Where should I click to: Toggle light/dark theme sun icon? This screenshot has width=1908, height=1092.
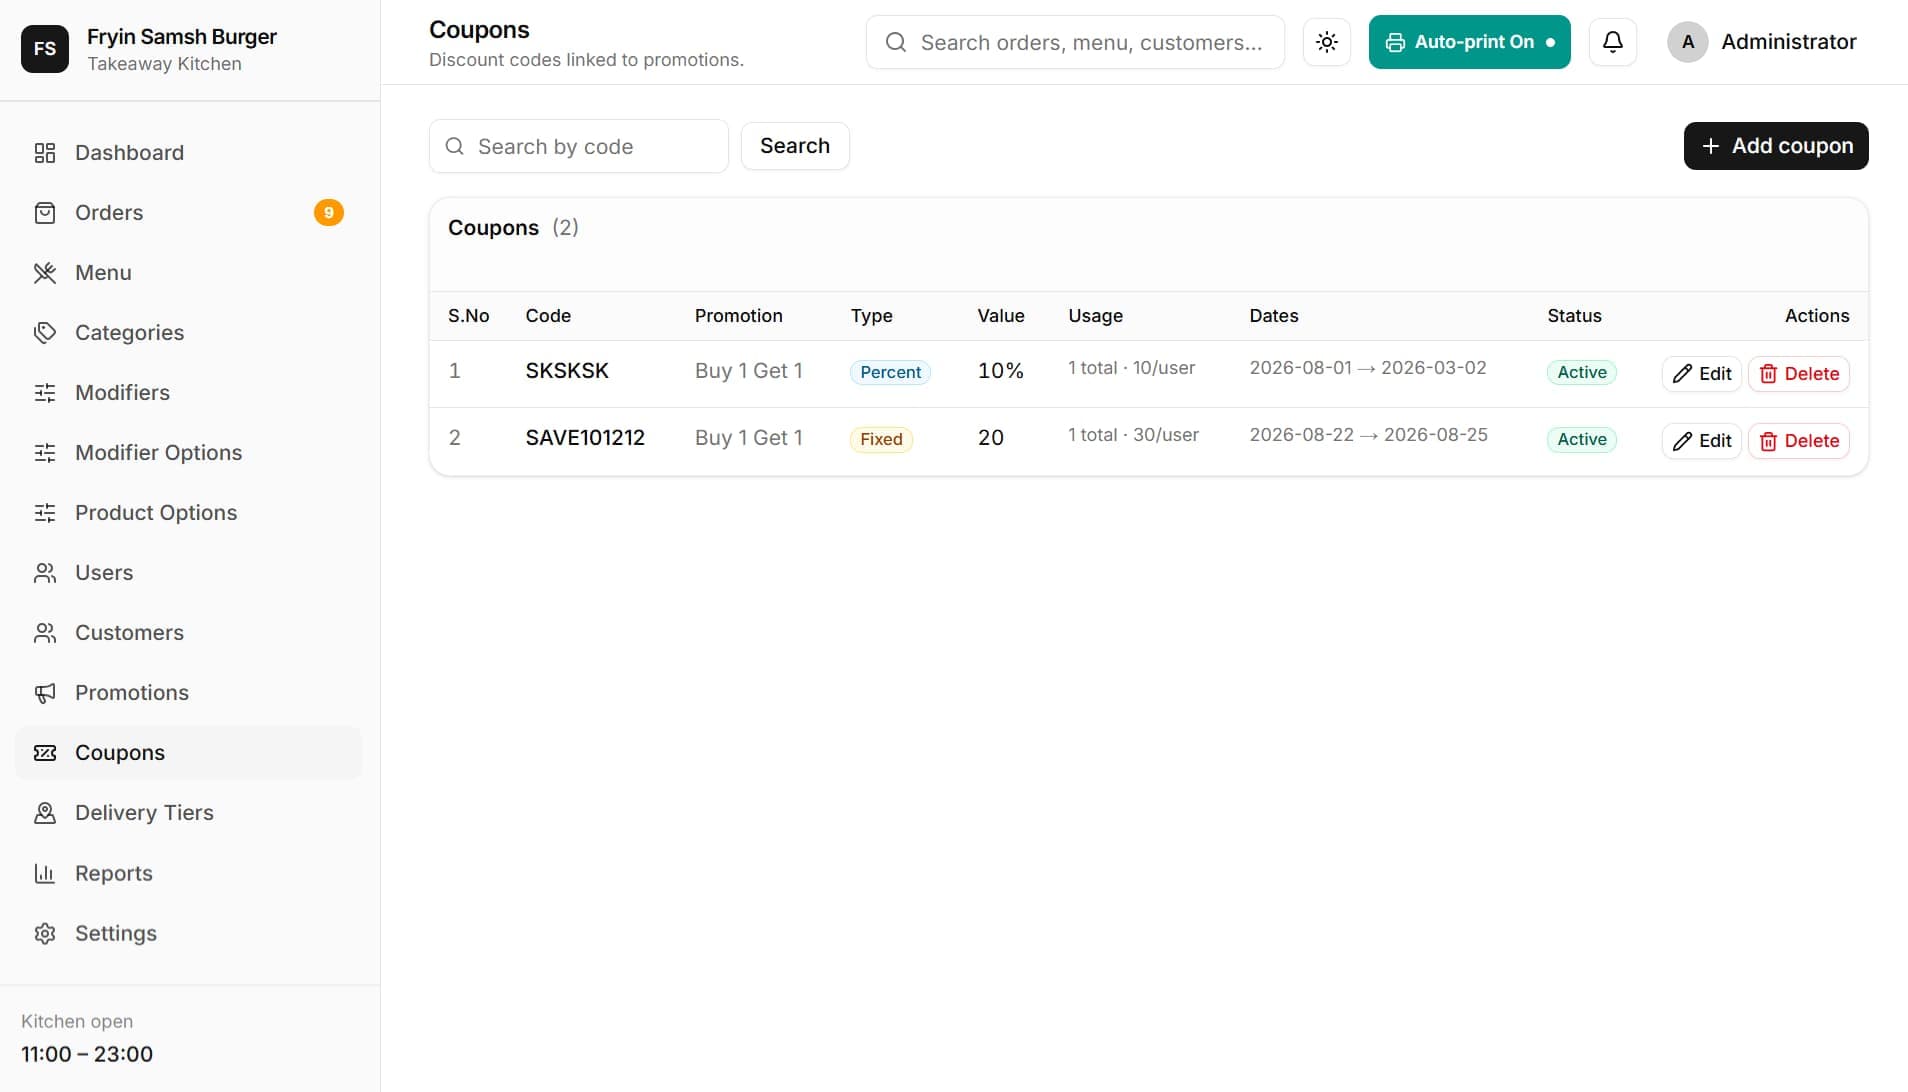(1327, 42)
